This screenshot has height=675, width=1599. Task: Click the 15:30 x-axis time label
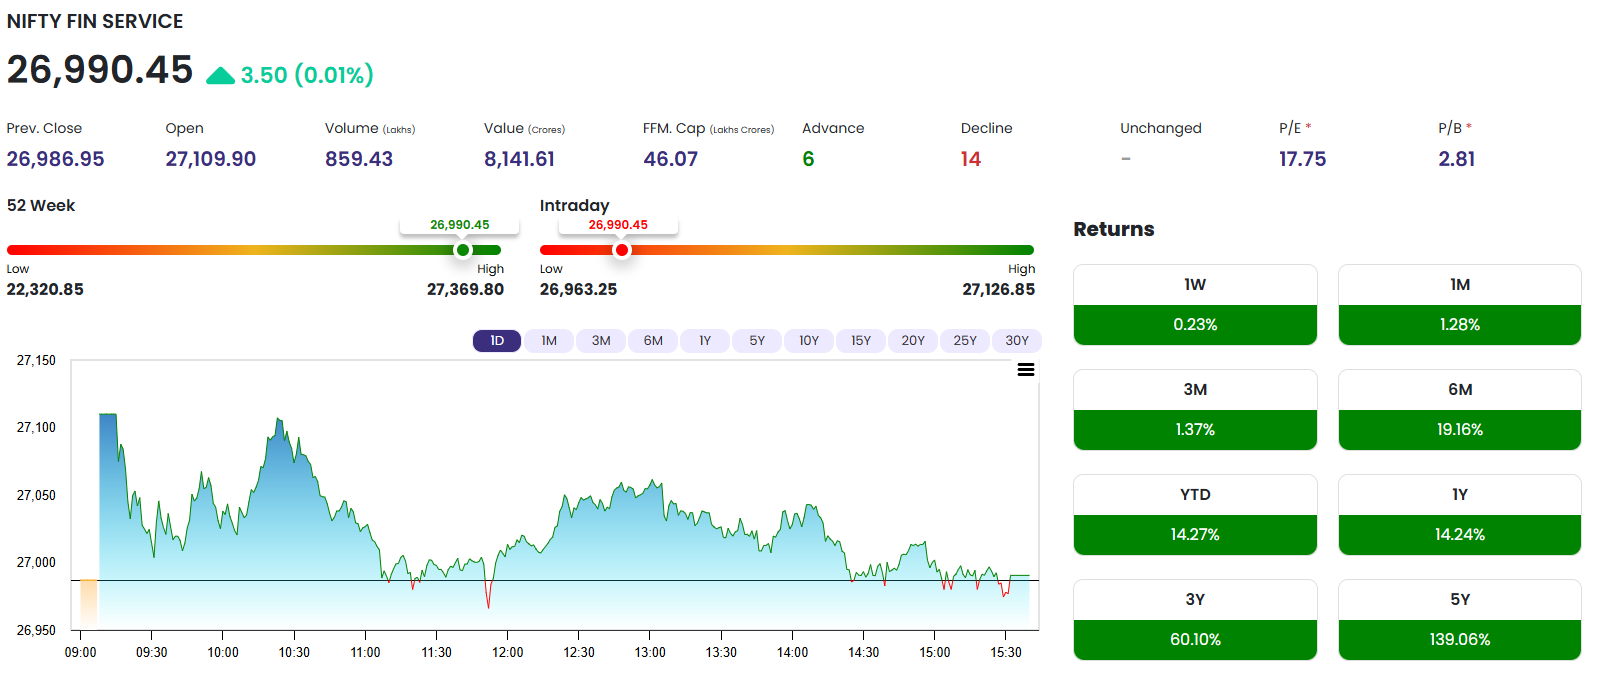1006,652
